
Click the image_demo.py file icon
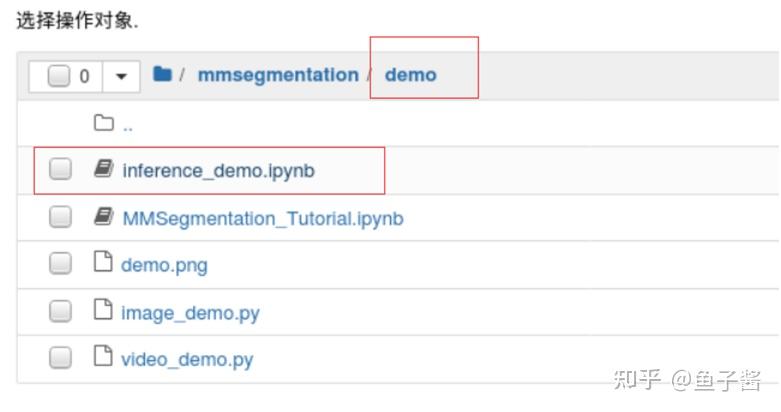click(x=103, y=311)
